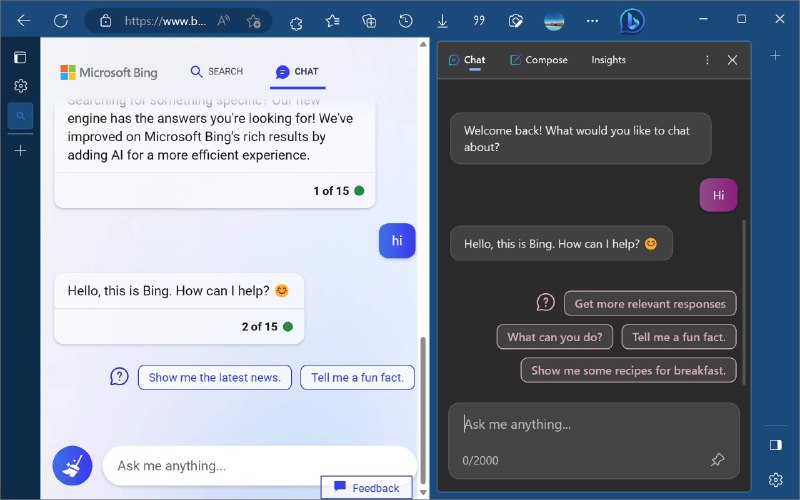
Task: Click the purple "Hi" sidebar message
Action: coord(718,195)
